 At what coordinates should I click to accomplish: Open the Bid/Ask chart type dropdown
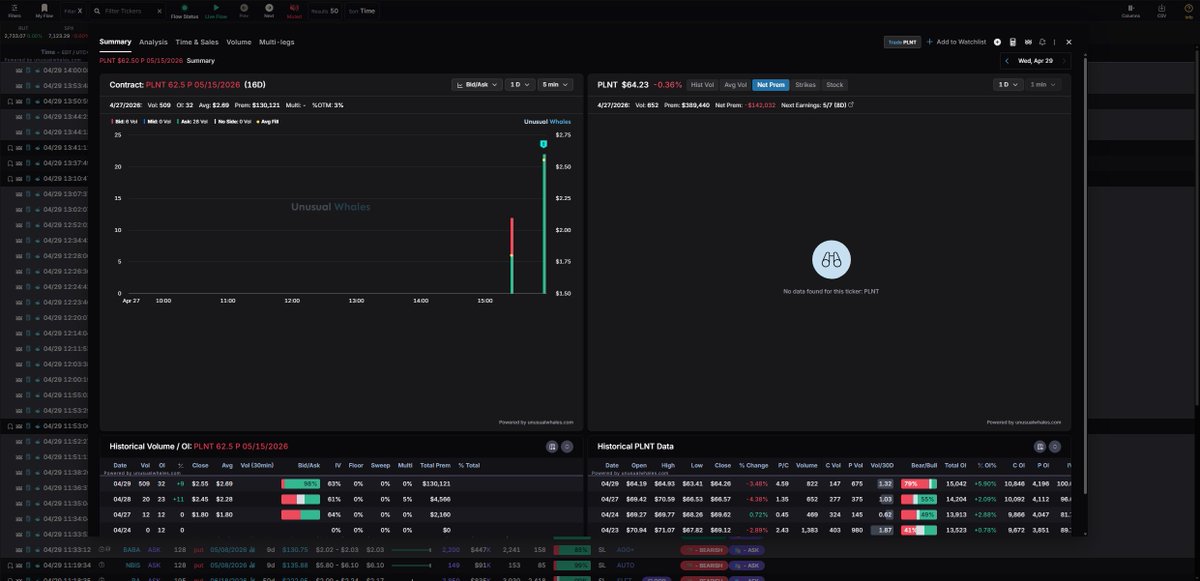pyautogui.click(x=477, y=85)
